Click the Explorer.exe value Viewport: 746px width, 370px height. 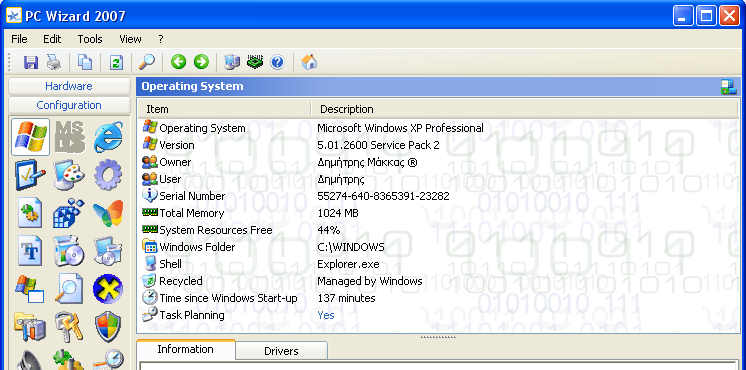click(x=348, y=264)
